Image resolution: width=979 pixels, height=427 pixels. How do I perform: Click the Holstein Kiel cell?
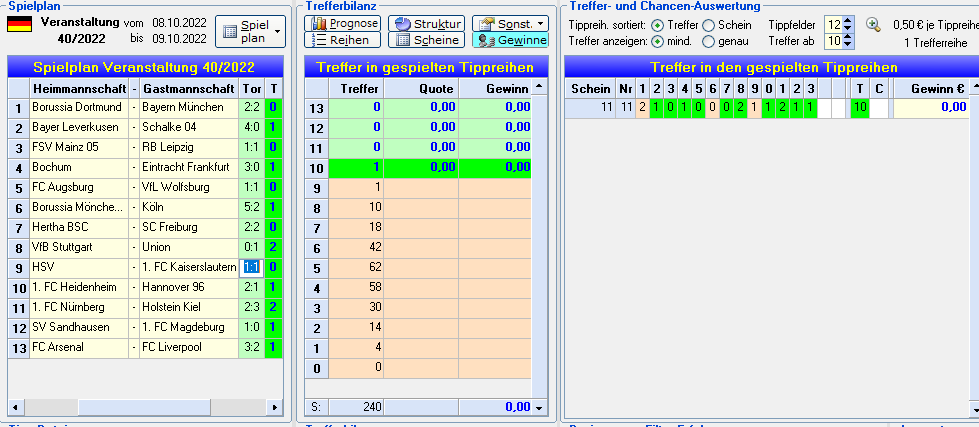(x=189, y=307)
